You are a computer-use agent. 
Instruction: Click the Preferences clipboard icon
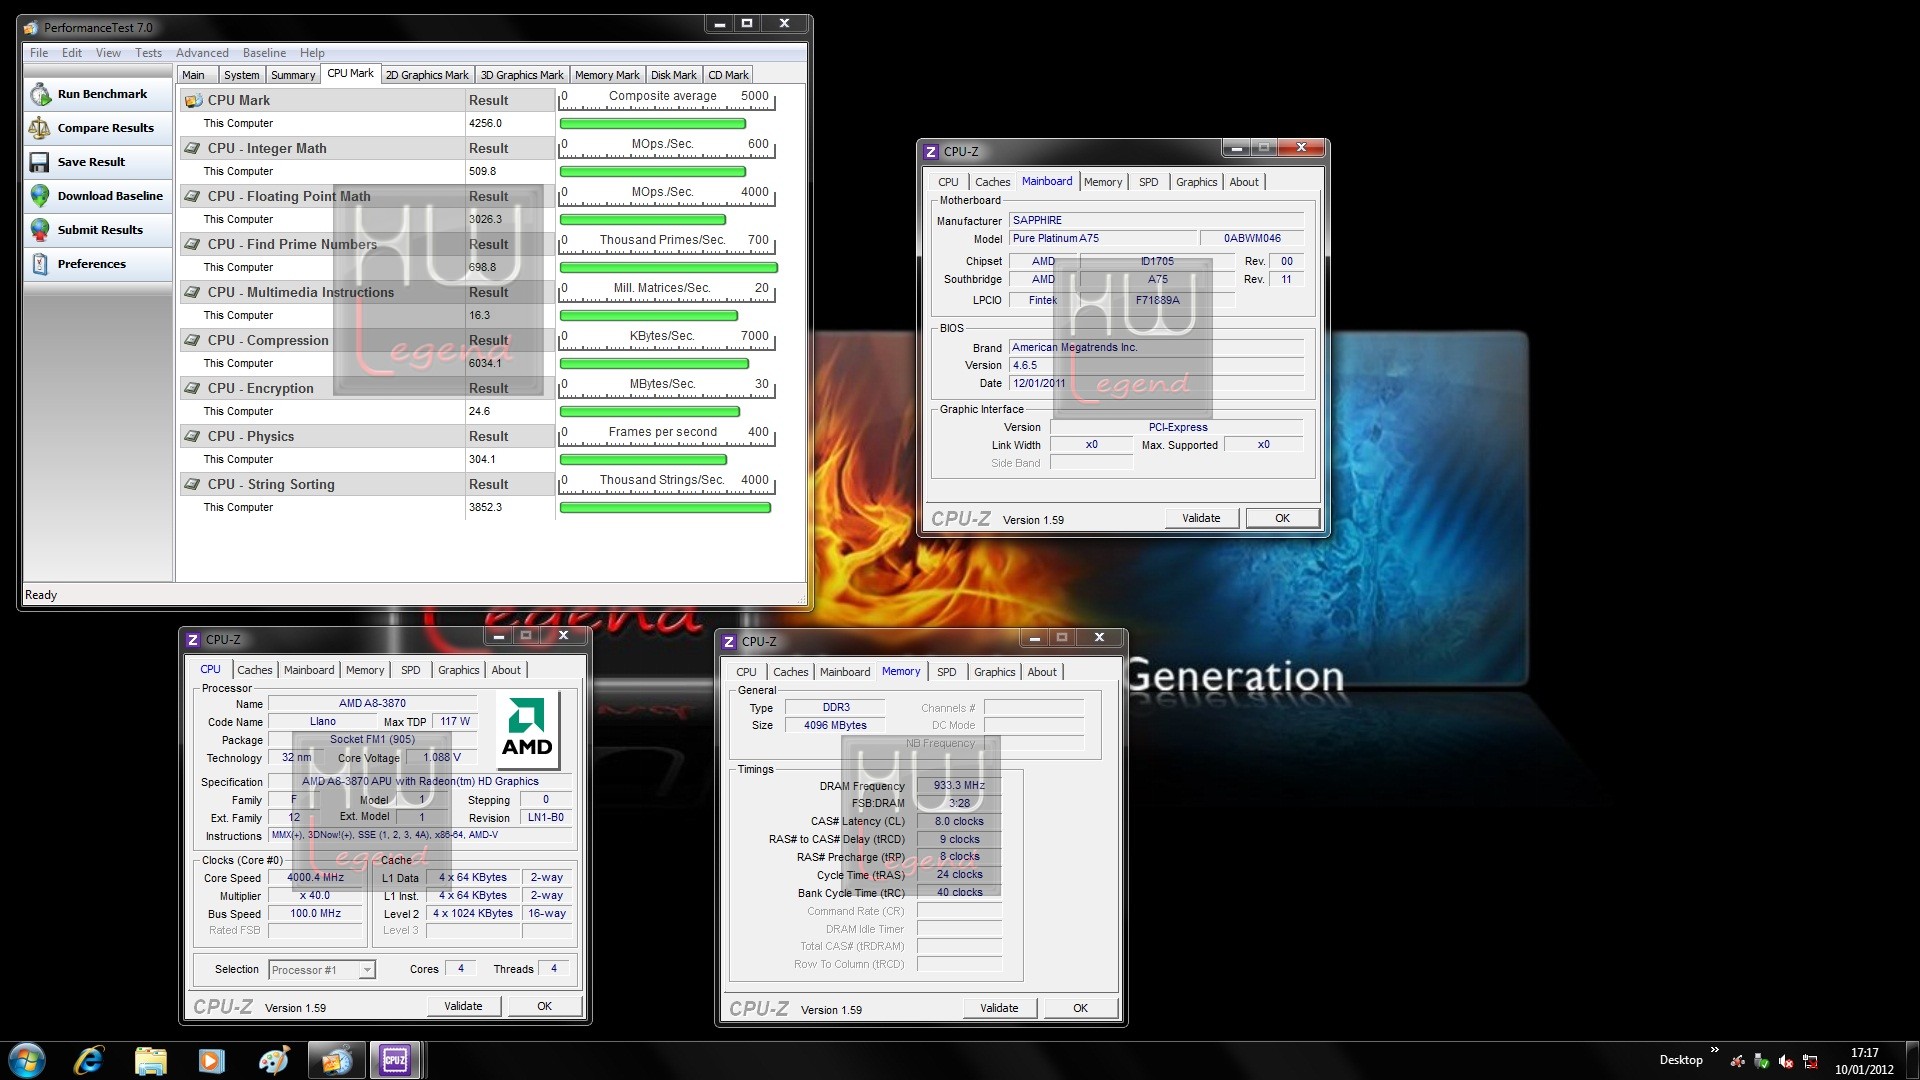click(x=40, y=264)
